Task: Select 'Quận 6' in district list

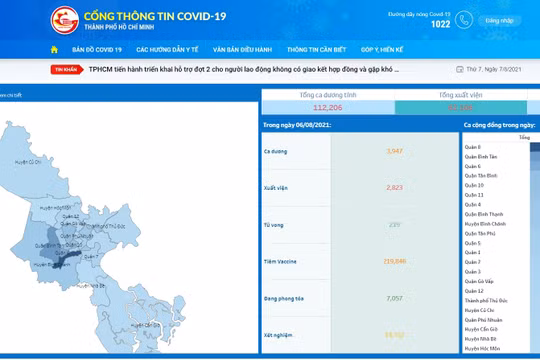Action: (x=472, y=166)
